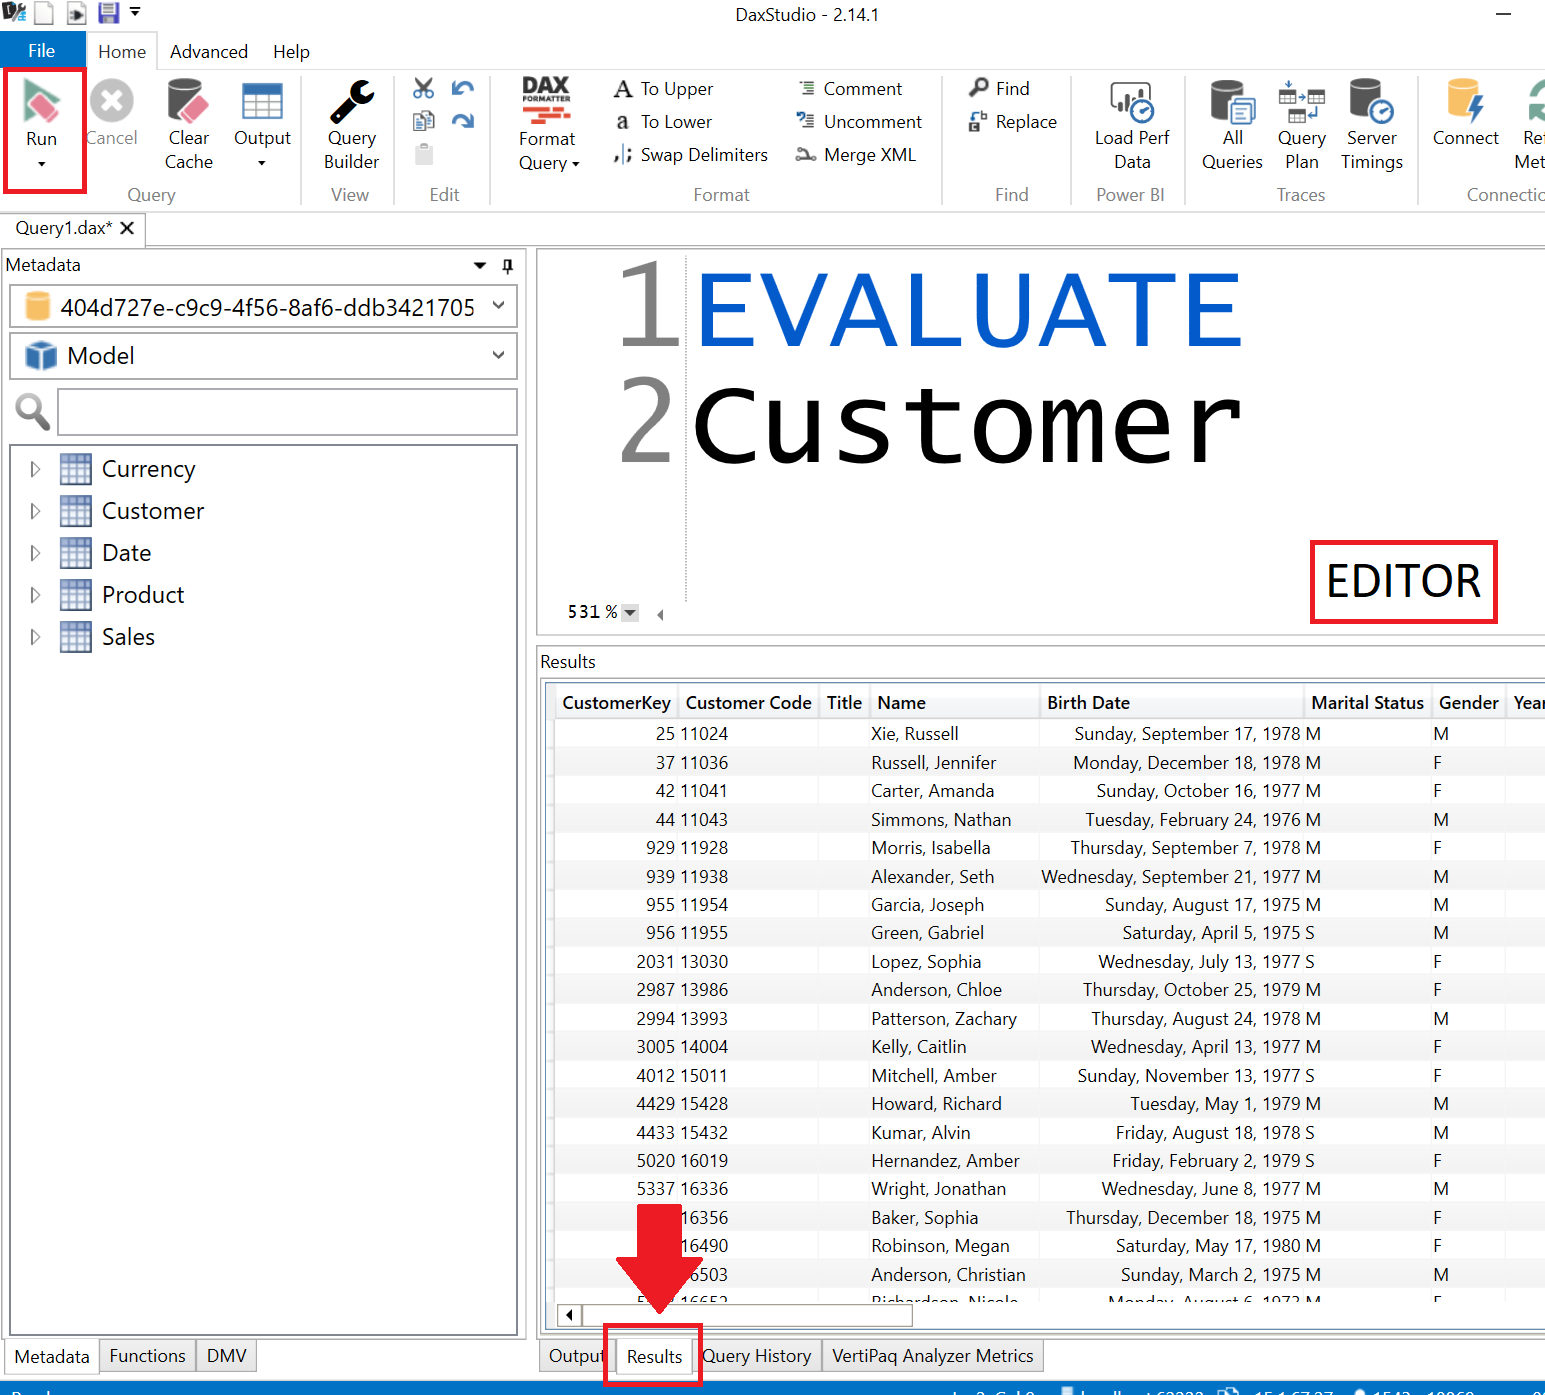Open the VertiPaq Analyzer Metrics tab
This screenshot has width=1545, height=1395.
(x=932, y=1356)
